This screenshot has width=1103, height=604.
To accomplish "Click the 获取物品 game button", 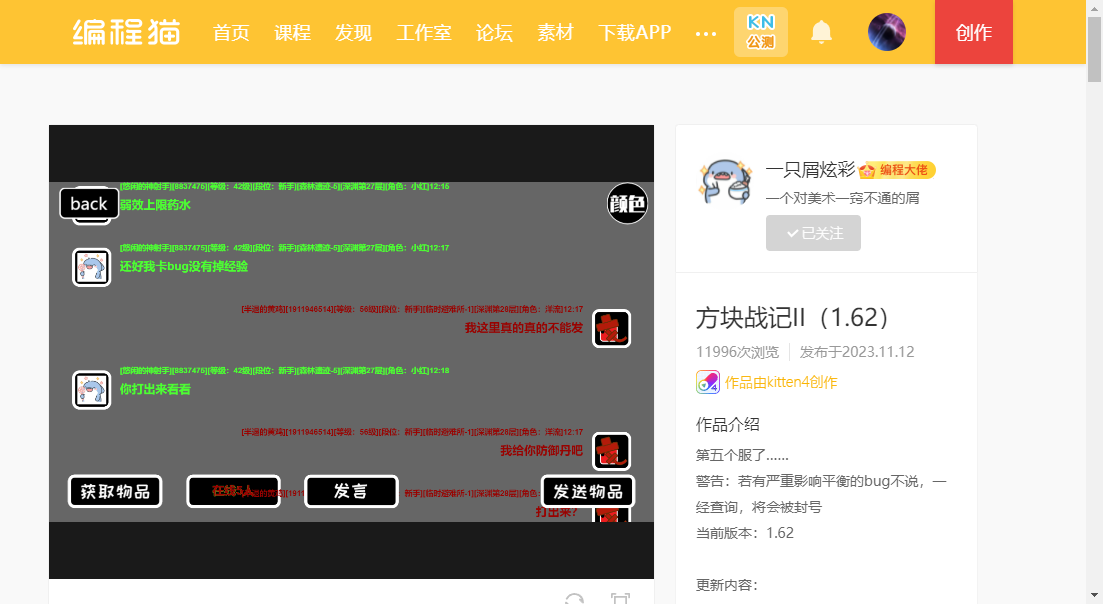I will pyautogui.click(x=115, y=491).
